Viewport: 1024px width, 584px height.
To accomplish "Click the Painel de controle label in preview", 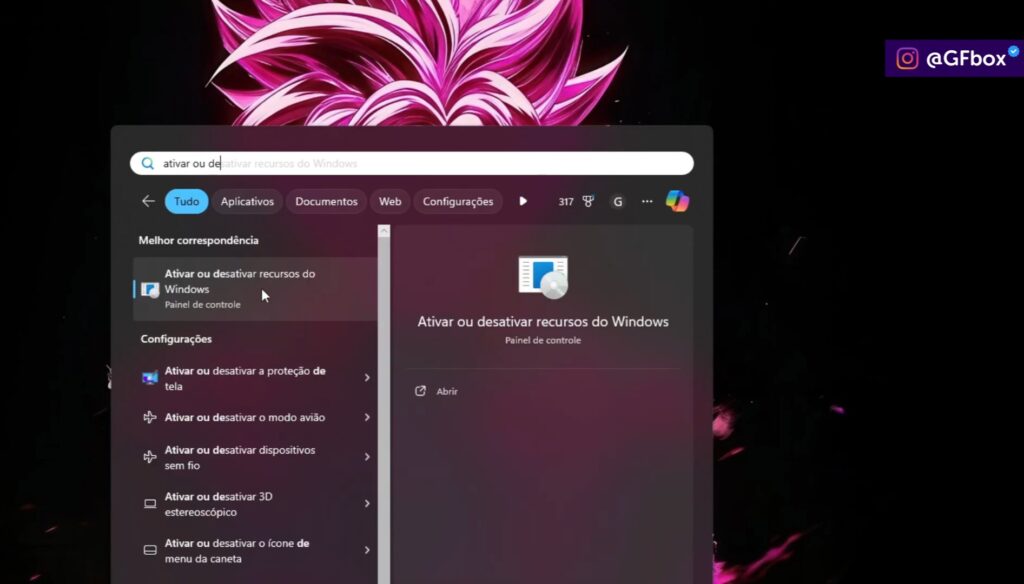I will pos(543,340).
